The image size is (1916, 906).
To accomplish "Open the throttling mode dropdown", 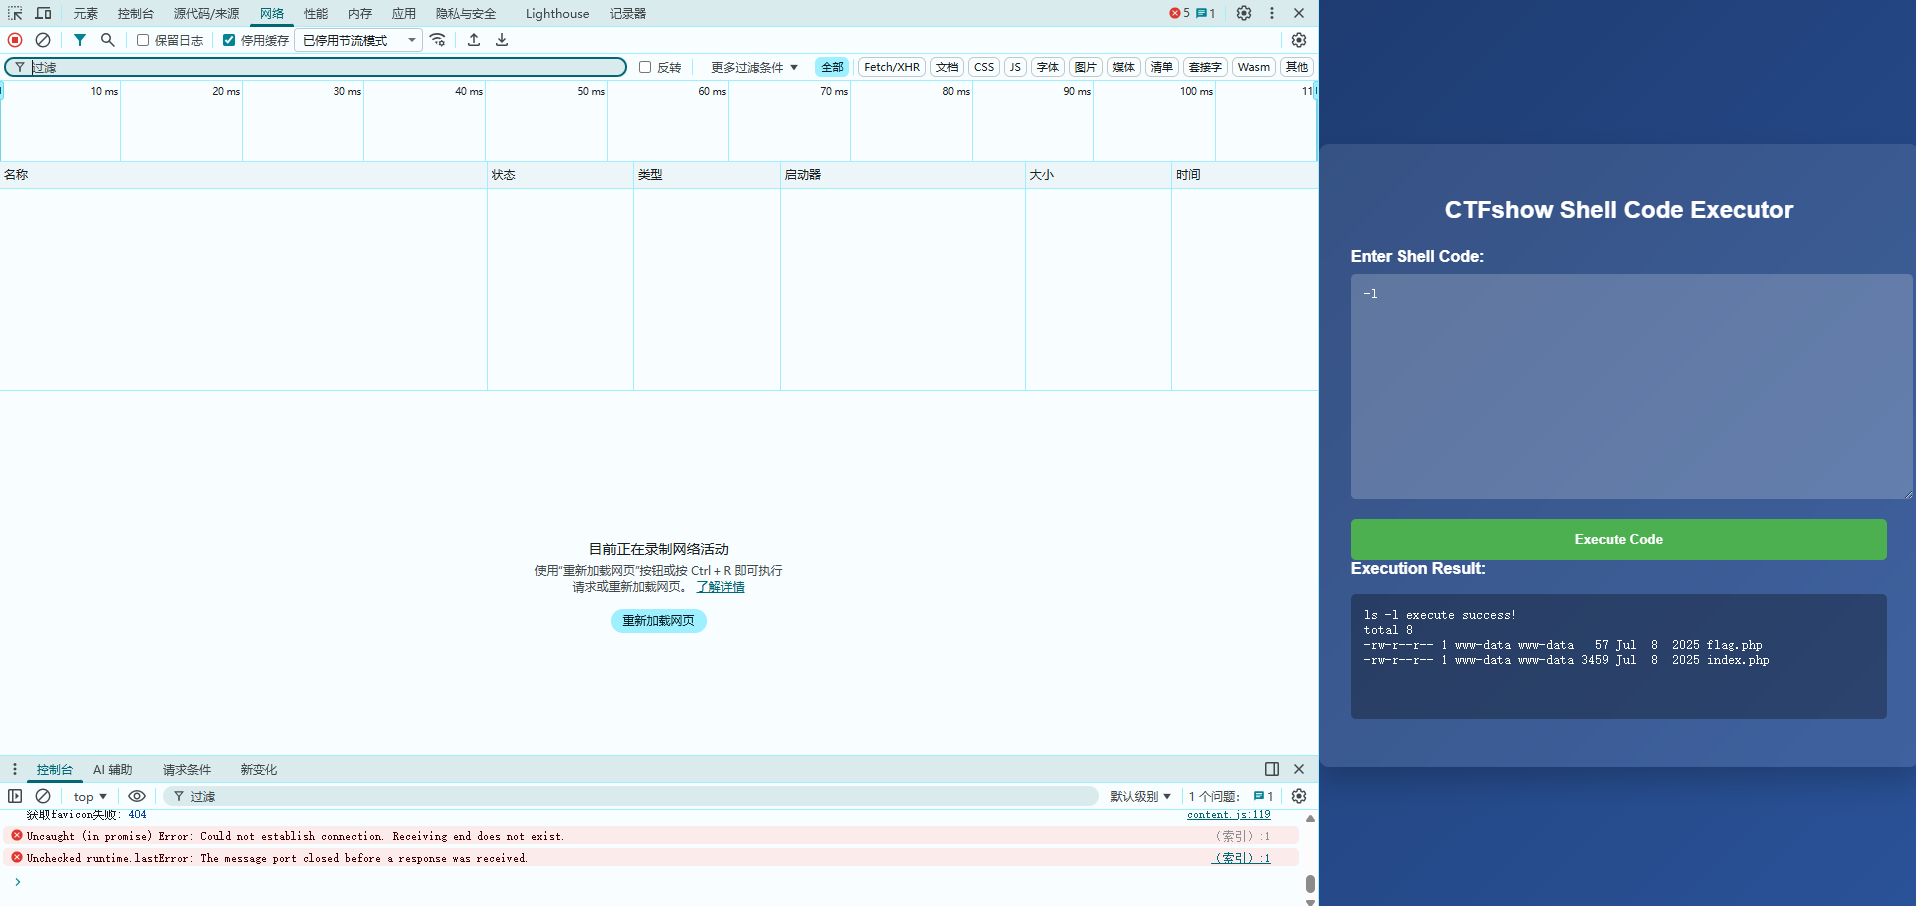I will 358,40.
